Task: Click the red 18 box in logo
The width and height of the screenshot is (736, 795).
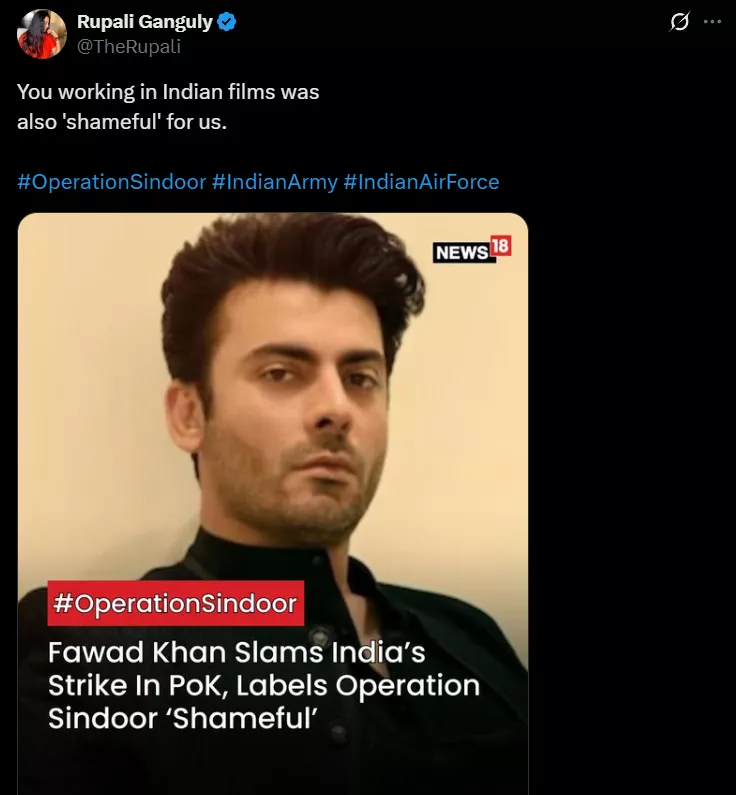Action: click(x=500, y=246)
